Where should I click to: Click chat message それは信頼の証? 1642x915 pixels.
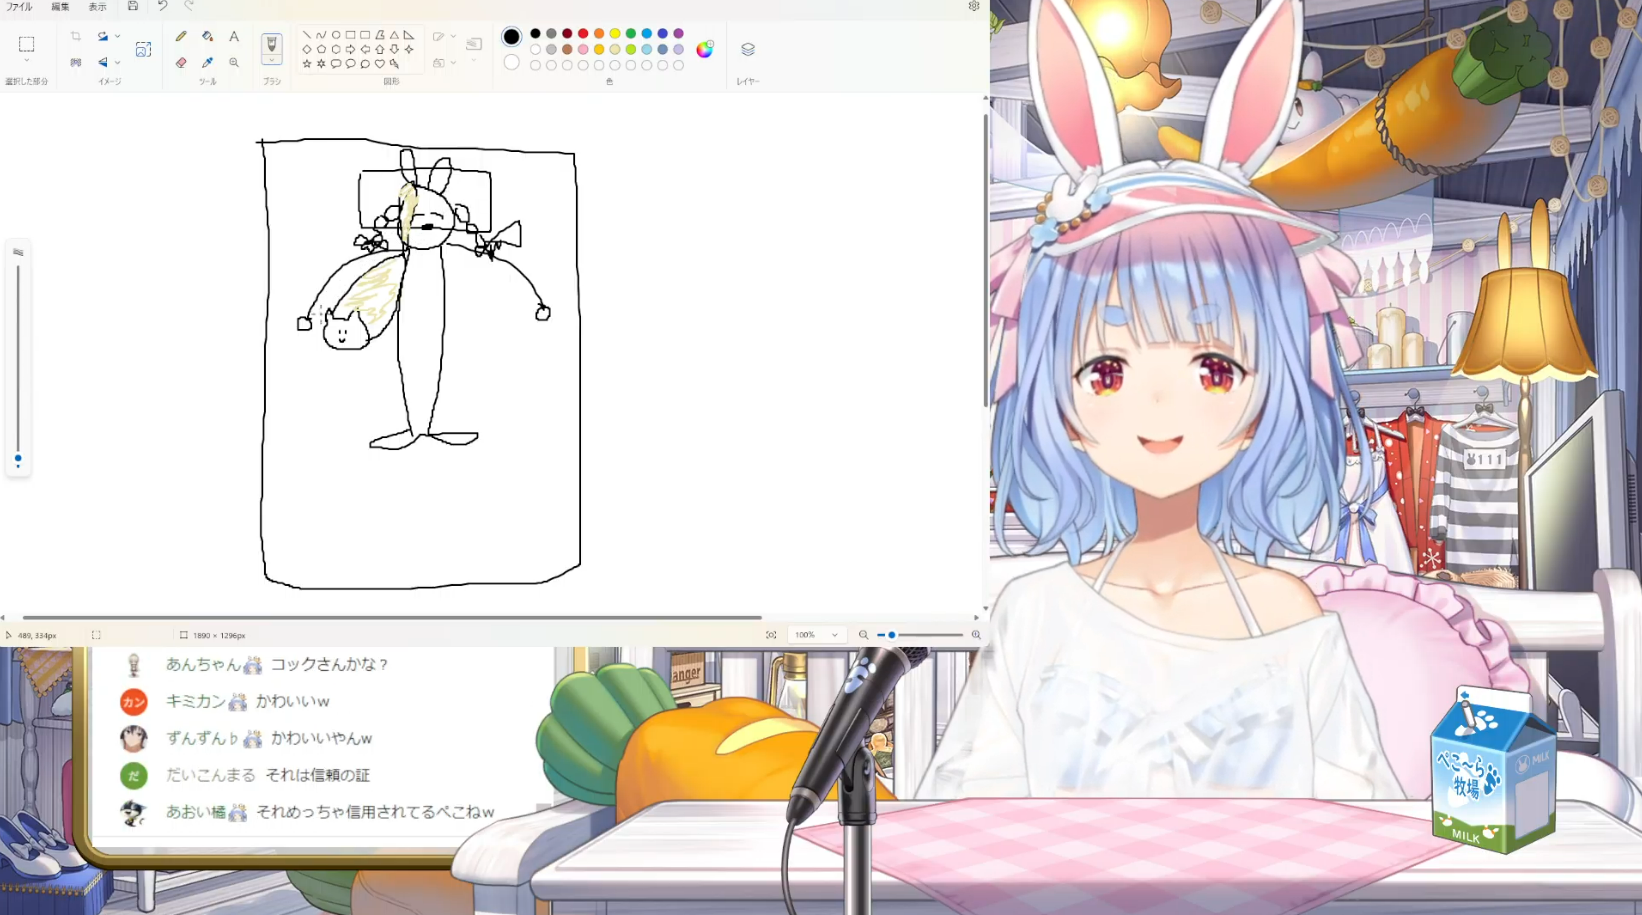(318, 775)
